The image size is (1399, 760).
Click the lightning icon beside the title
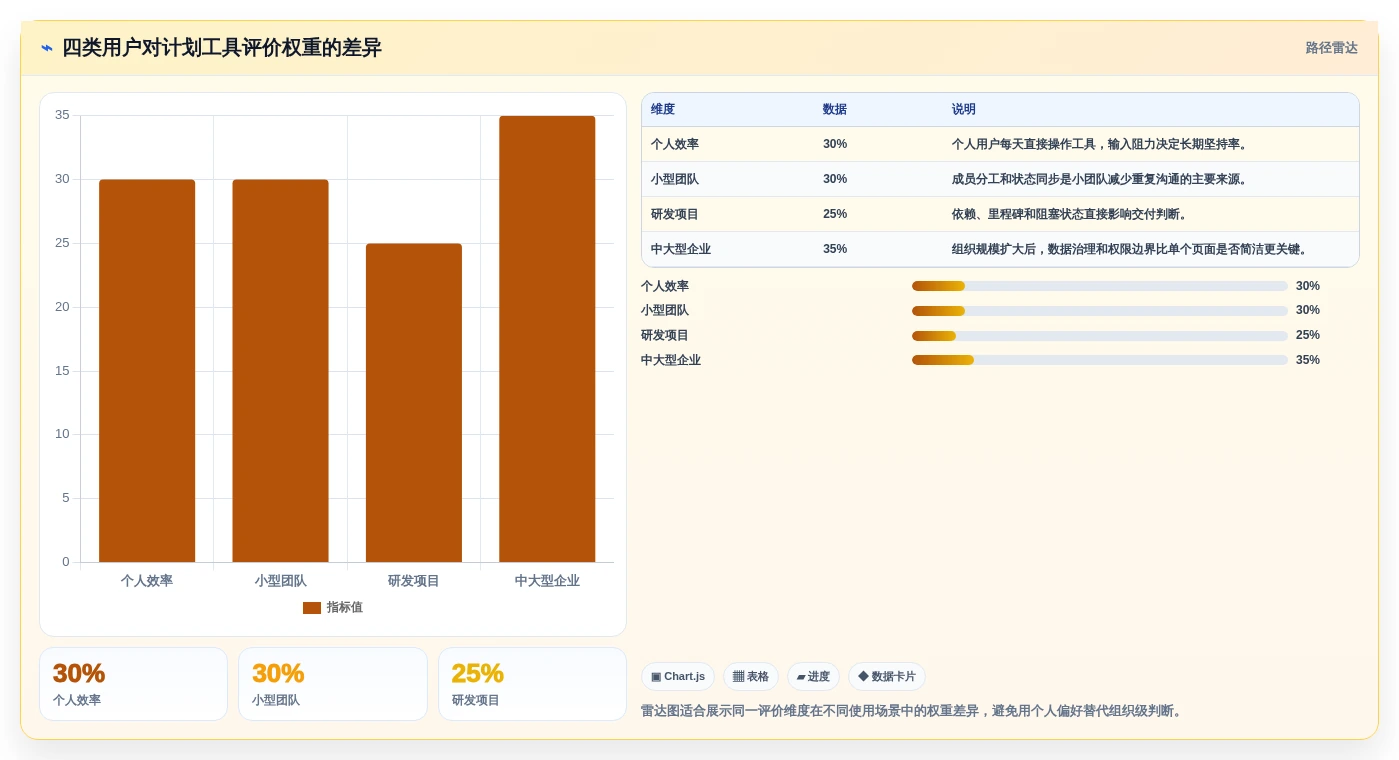pos(47,48)
